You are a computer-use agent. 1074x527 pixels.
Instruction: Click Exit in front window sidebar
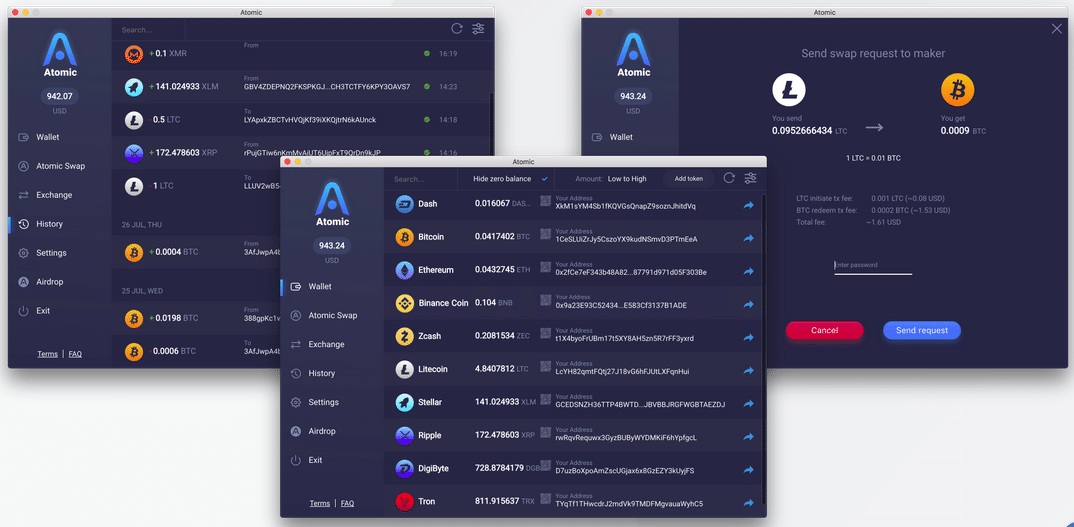click(x=315, y=460)
